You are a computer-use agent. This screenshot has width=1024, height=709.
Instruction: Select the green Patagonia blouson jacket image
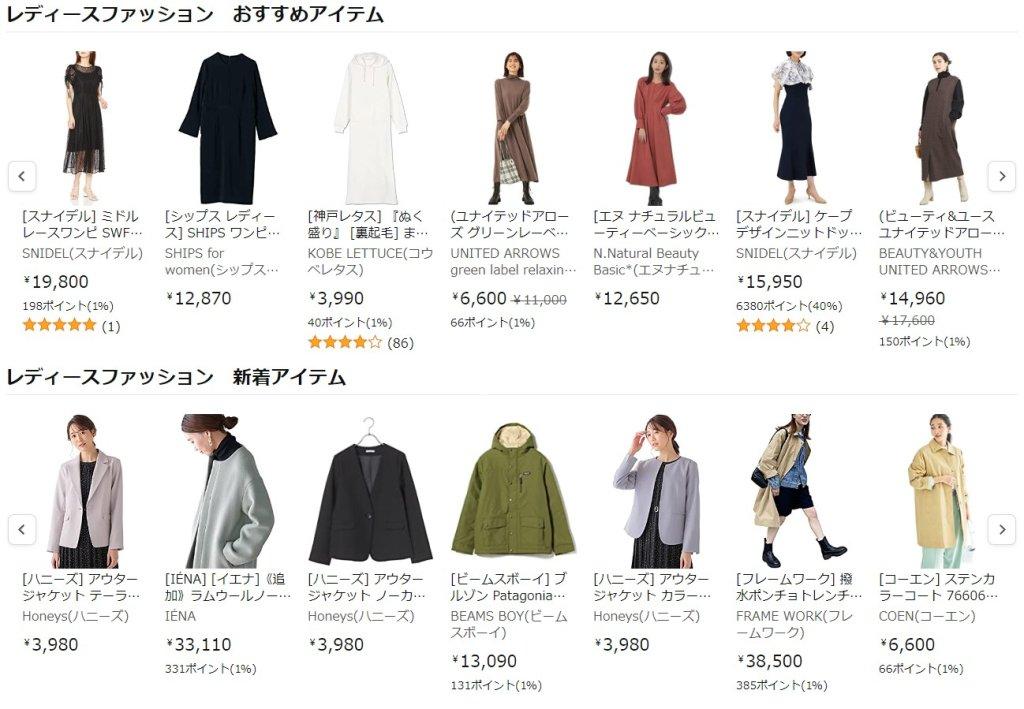coord(513,490)
